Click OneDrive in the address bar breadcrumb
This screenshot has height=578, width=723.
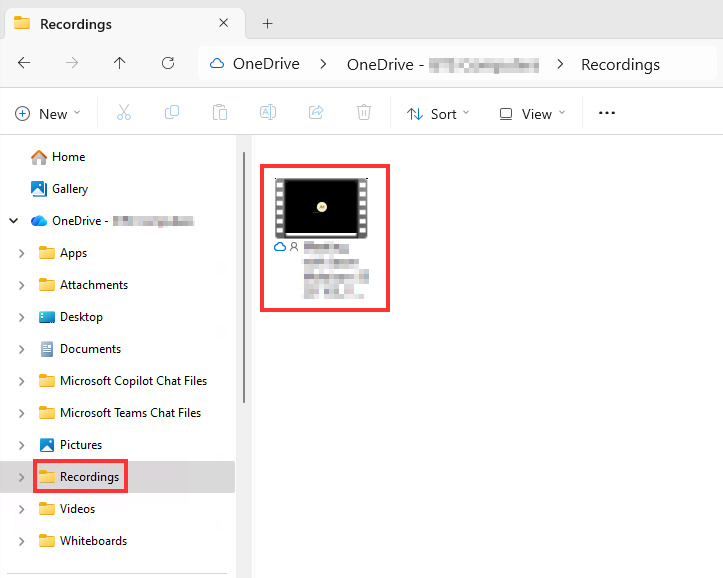[x=265, y=64]
